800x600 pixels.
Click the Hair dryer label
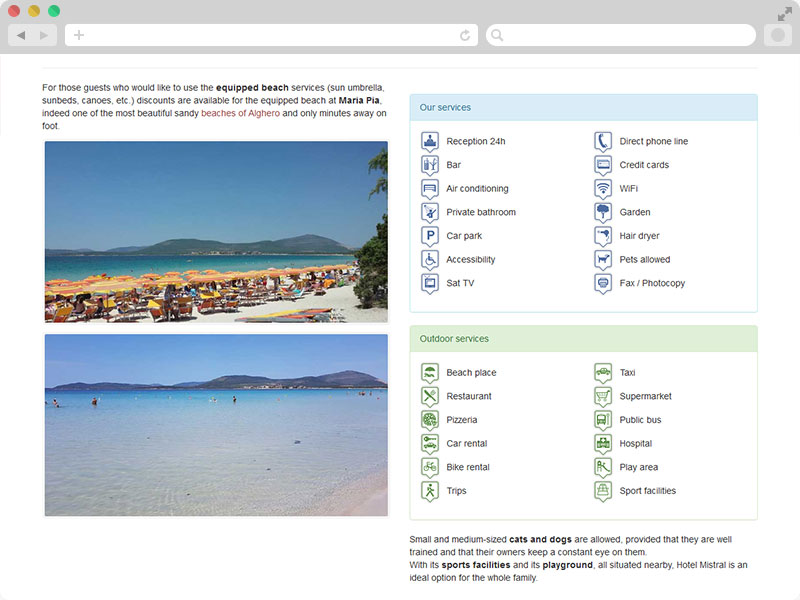point(639,236)
